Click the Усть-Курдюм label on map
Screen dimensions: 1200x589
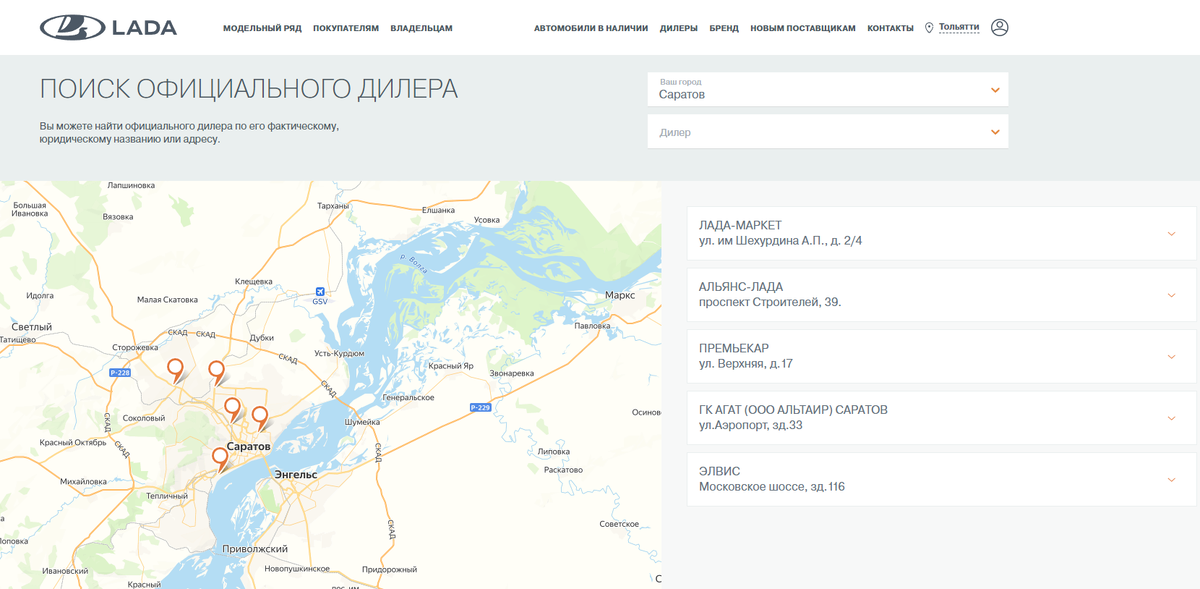coord(338,353)
